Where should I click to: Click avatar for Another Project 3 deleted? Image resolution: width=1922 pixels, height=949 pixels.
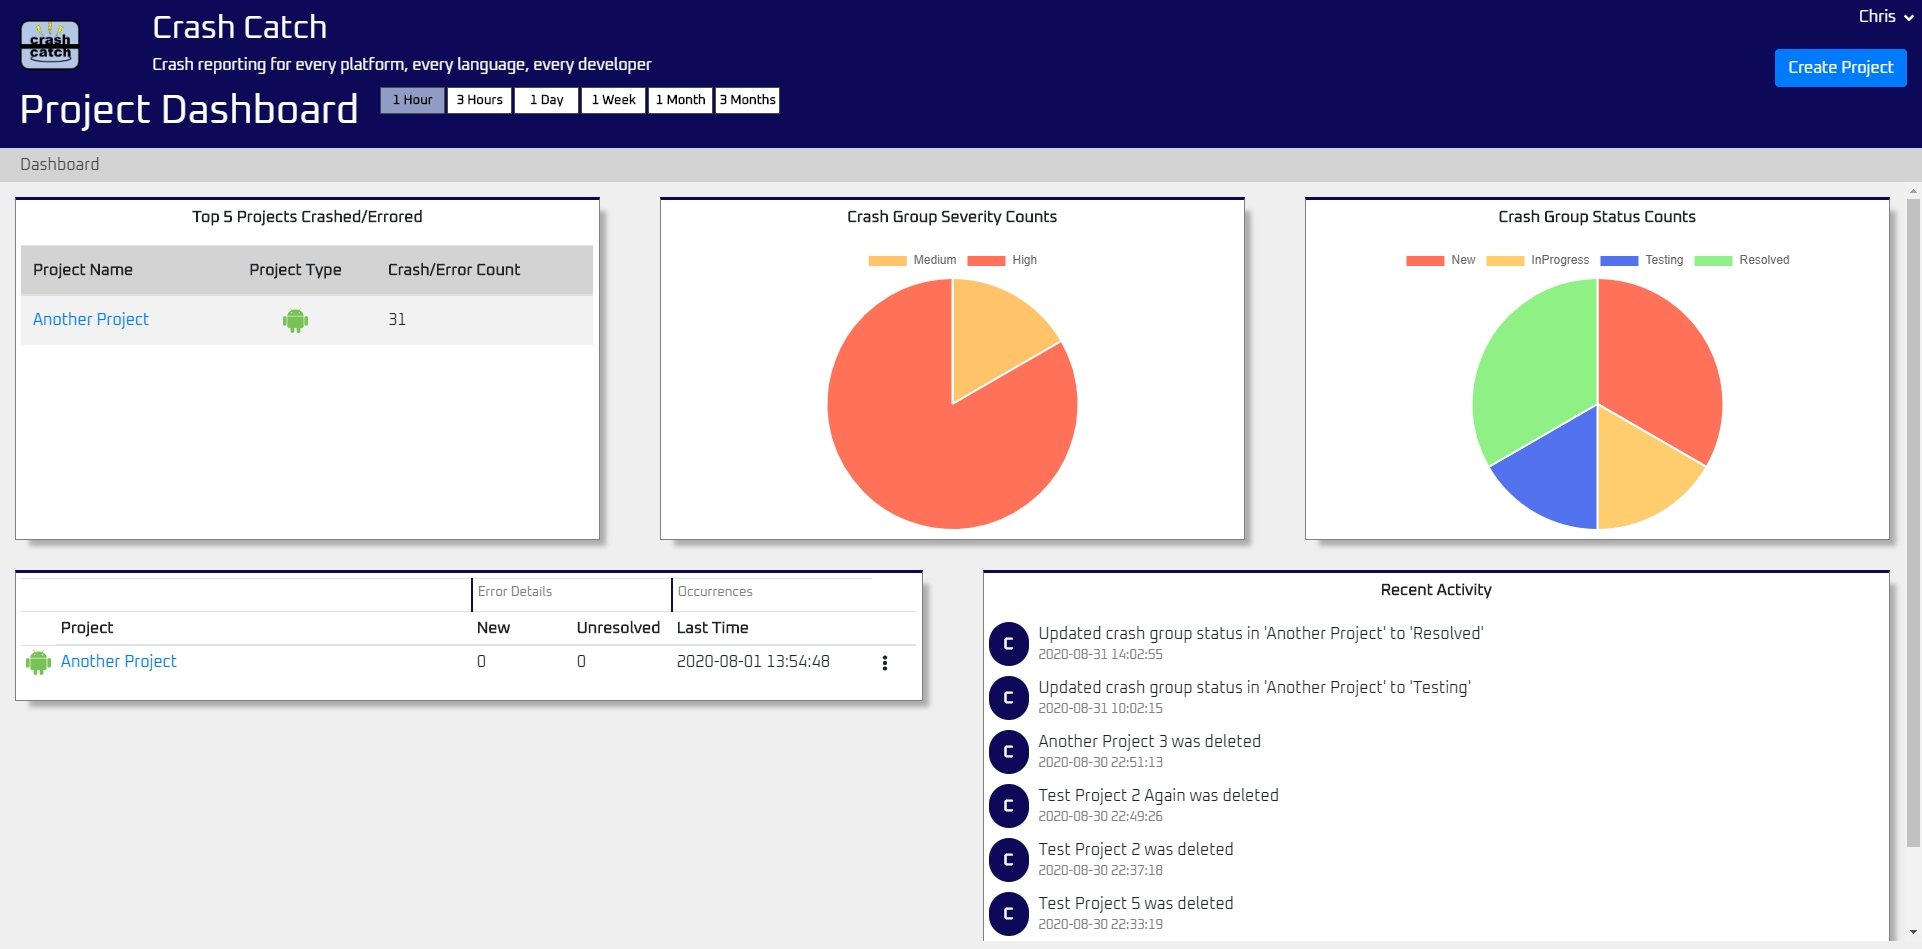tap(1008, 752)
